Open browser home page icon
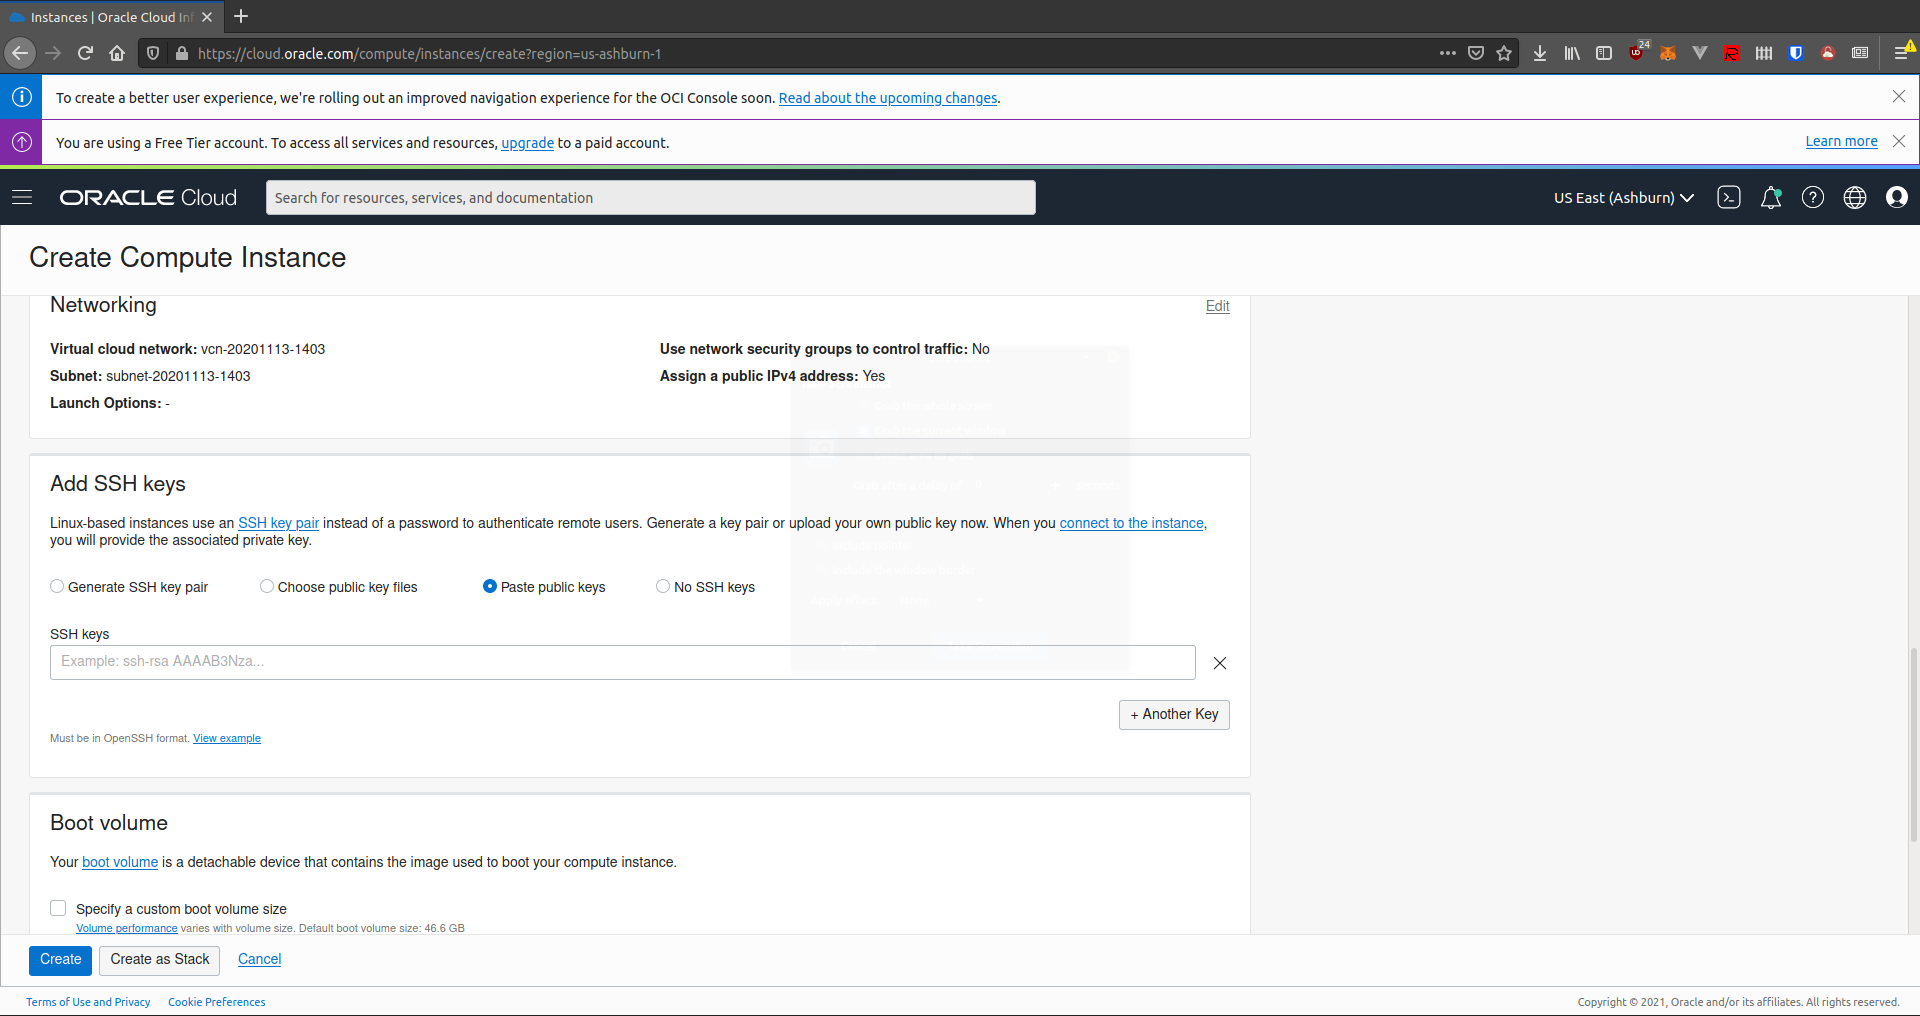 pos(117,53)
